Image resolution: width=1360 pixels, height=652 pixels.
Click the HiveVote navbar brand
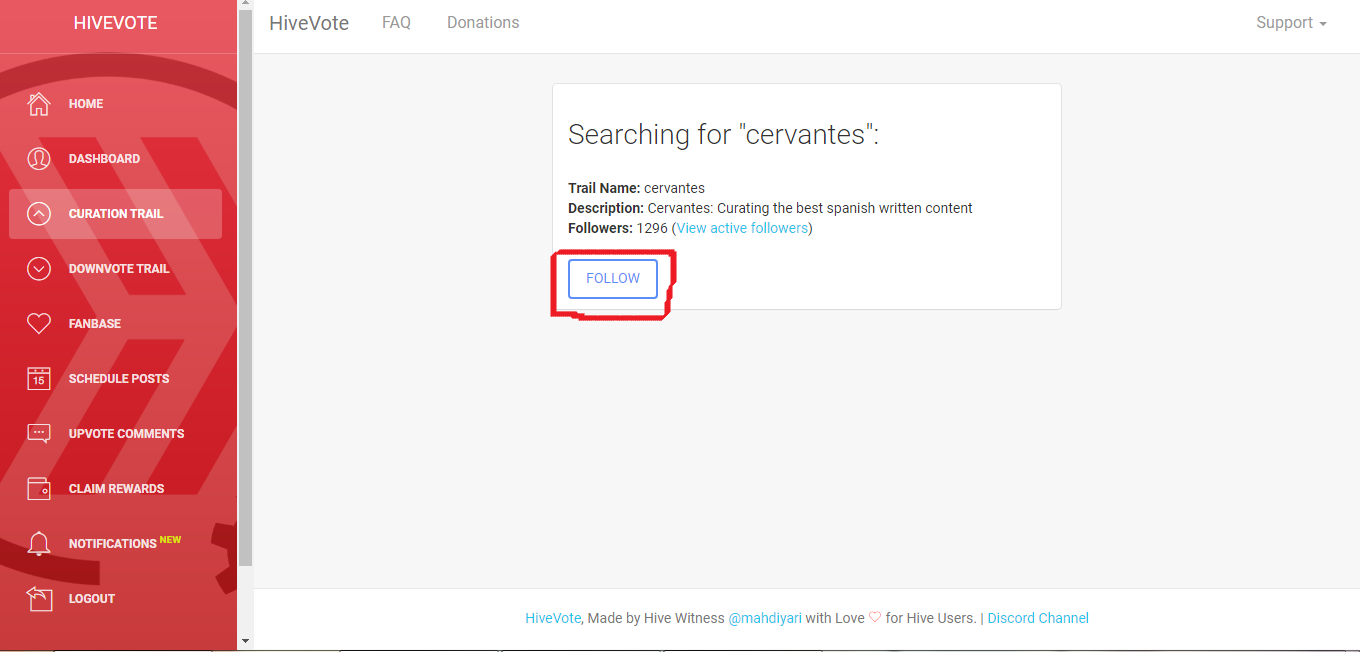coord(309,23)
